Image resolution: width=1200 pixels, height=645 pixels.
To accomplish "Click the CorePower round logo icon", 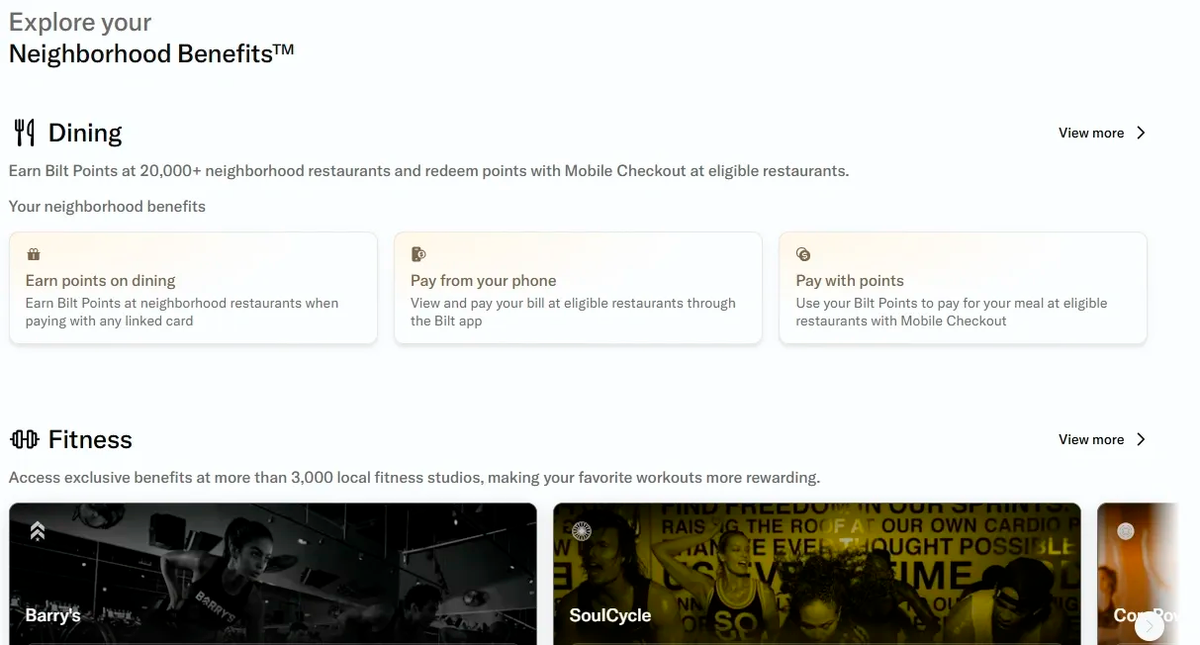I will click(x=1125, y=531).
